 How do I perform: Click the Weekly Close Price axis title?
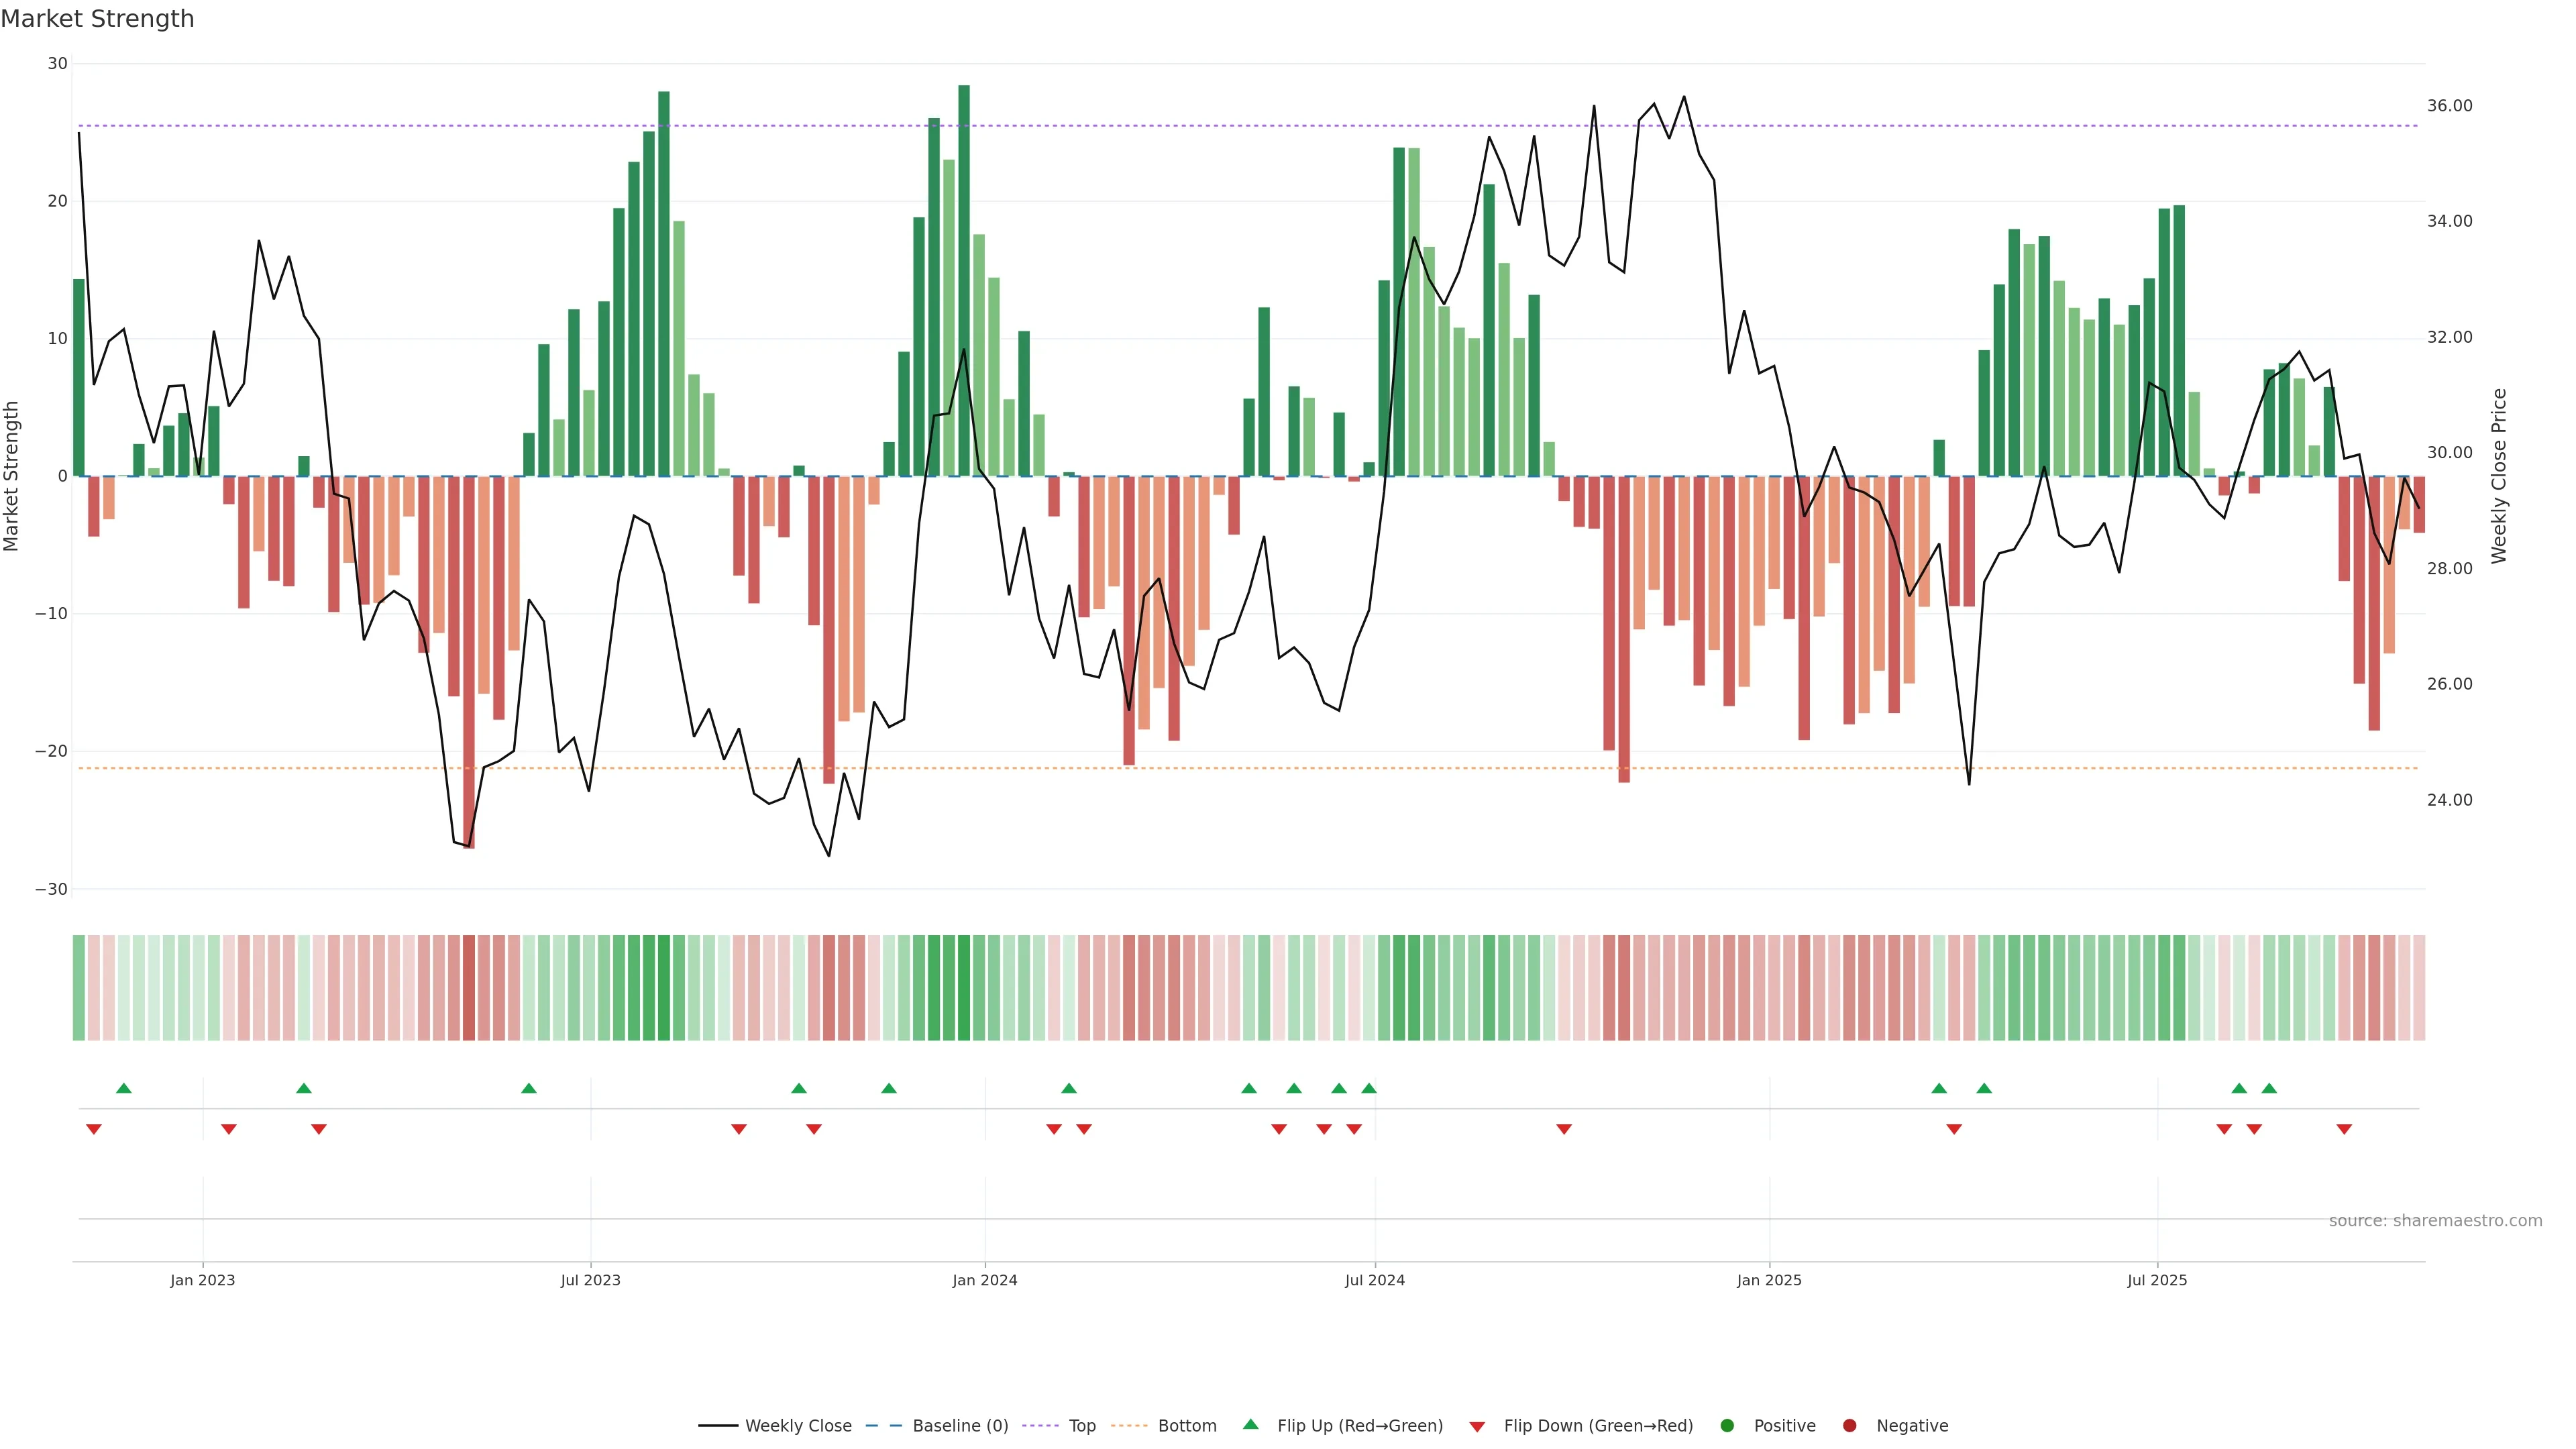(2499, 476)
